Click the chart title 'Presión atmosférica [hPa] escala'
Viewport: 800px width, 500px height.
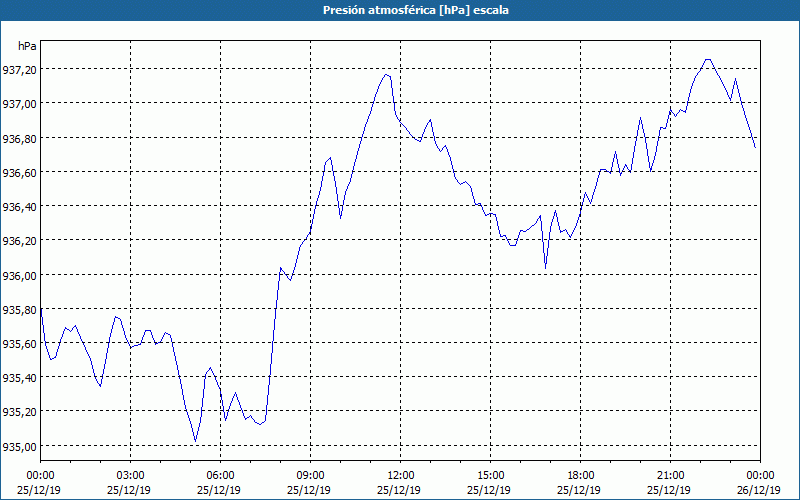point(415,10)
